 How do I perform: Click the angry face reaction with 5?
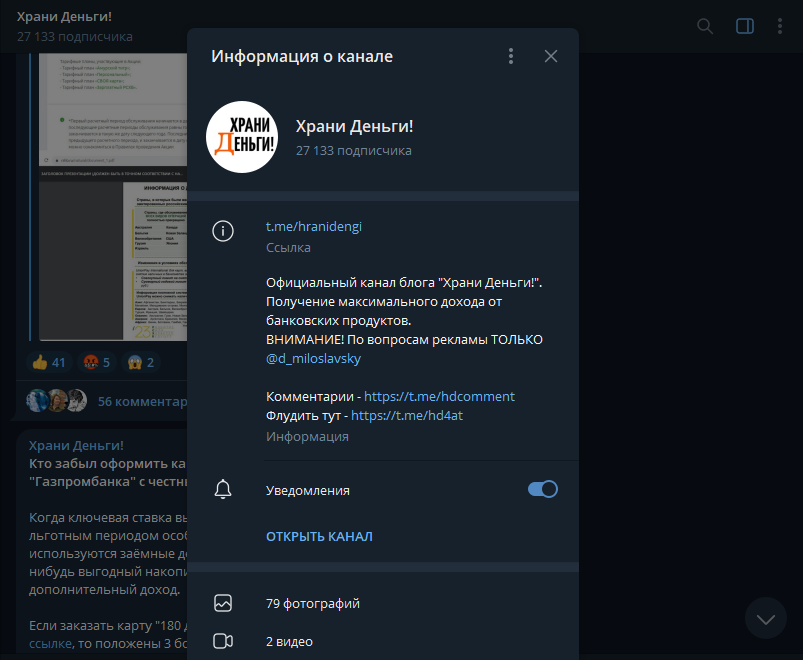click(x=98, y=362)
